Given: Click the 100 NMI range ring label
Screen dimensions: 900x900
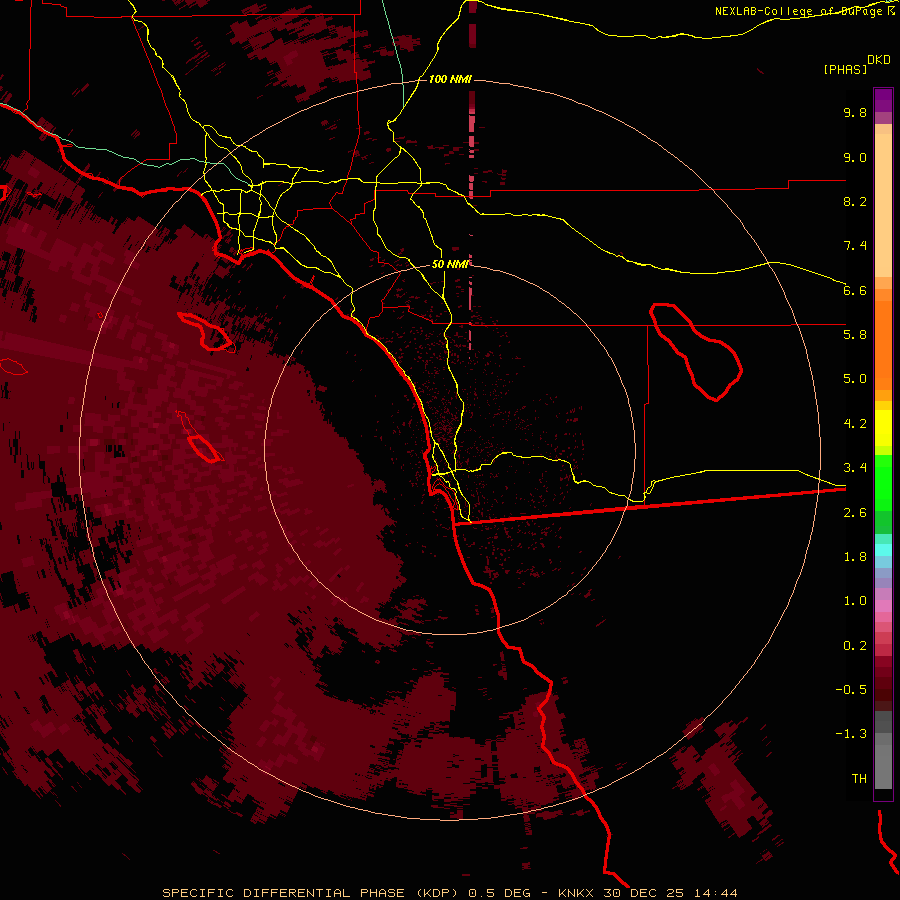Looking at the screenshot, I should (x=450, y=79).
